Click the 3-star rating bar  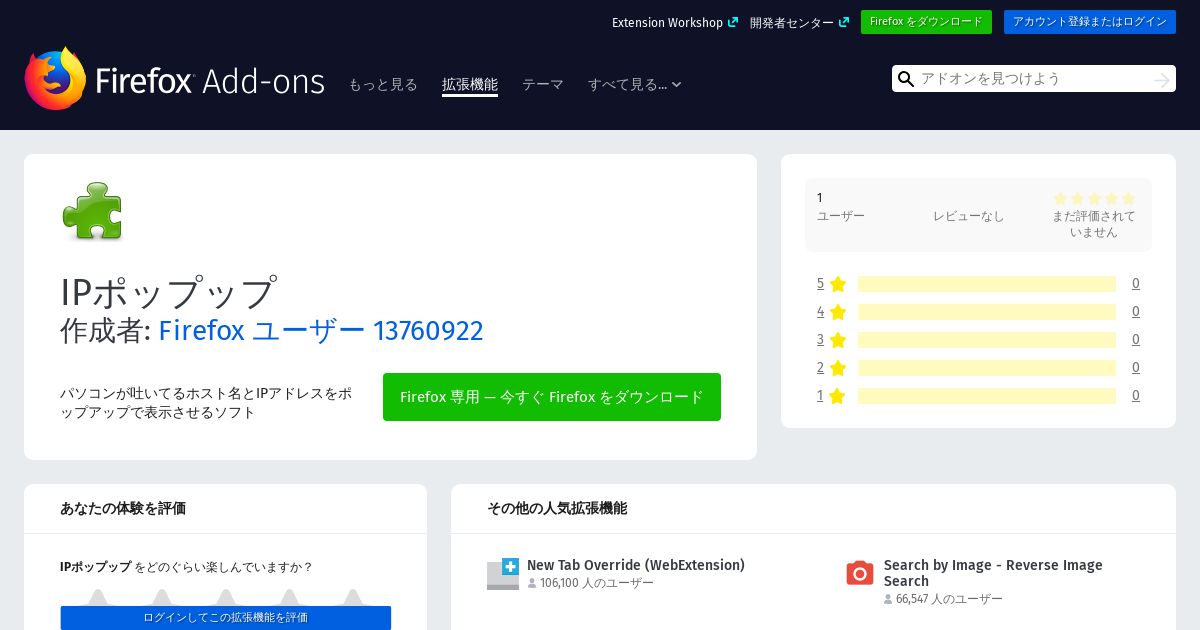[x=987, y=340]
